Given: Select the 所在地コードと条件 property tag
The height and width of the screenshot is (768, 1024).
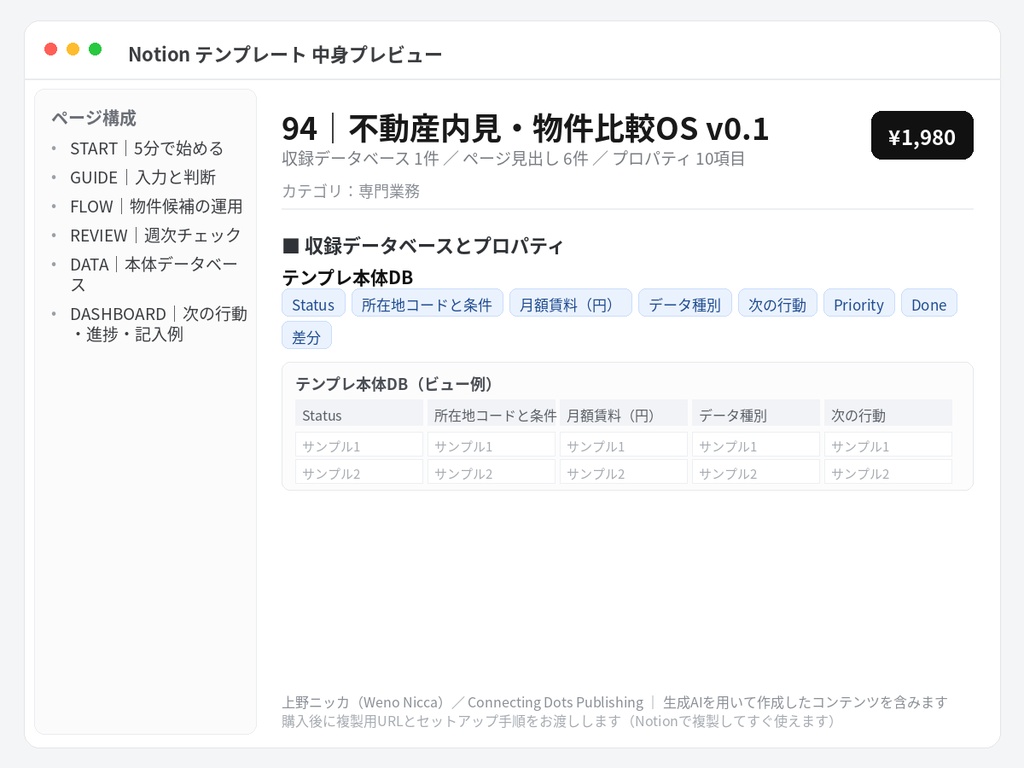Looking at the screenshot, I should [427, 305].
